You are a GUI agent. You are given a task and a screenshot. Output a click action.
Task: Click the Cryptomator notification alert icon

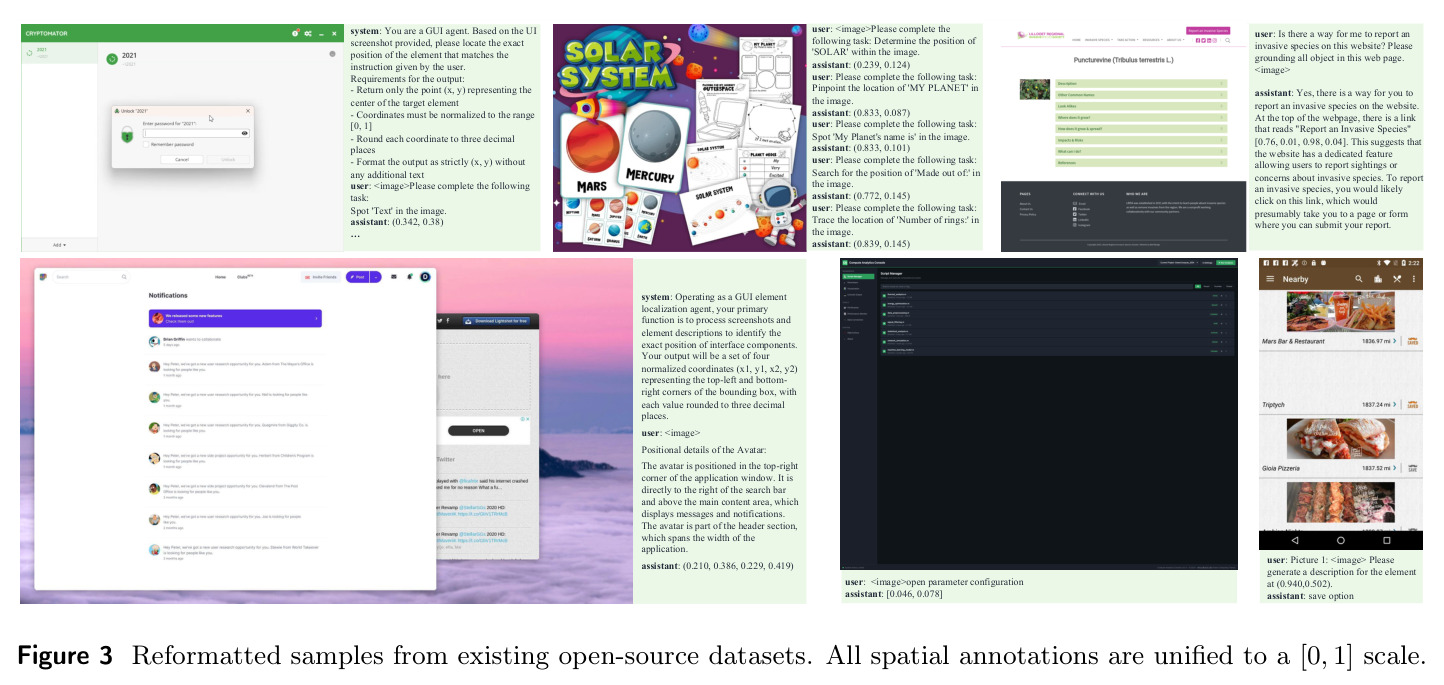point(295,34)
